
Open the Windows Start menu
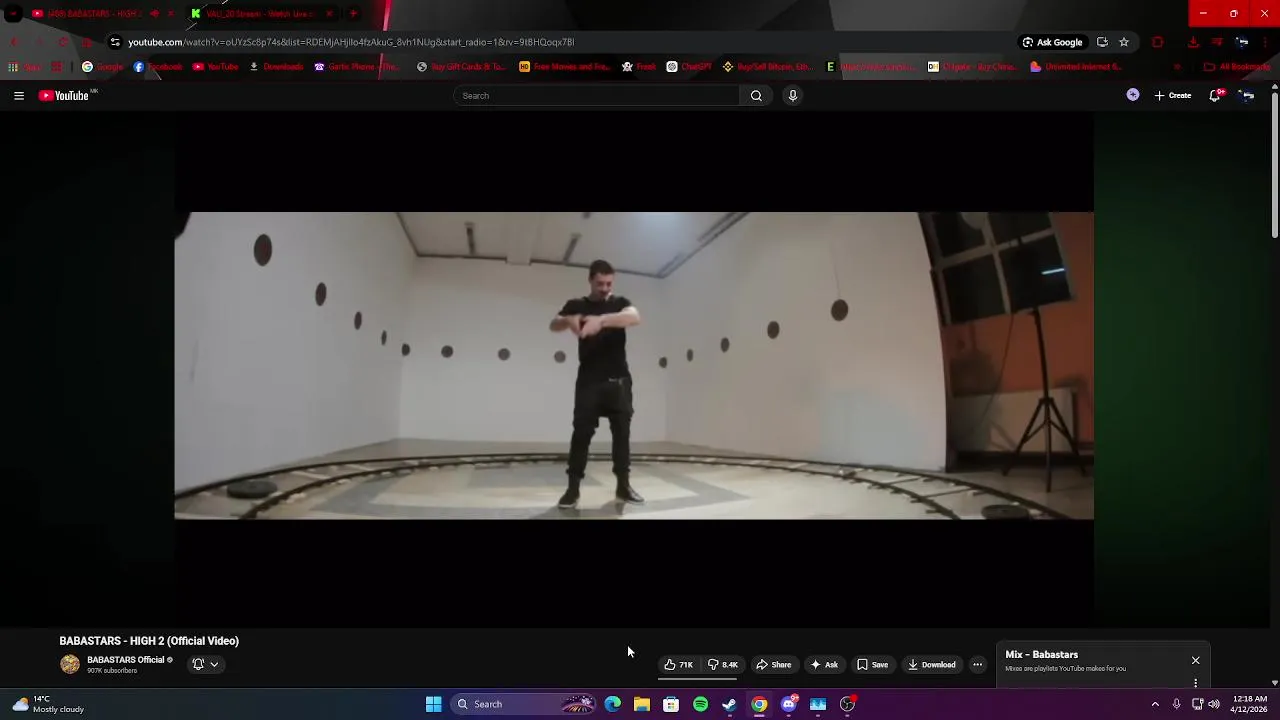tap(434, 704)
